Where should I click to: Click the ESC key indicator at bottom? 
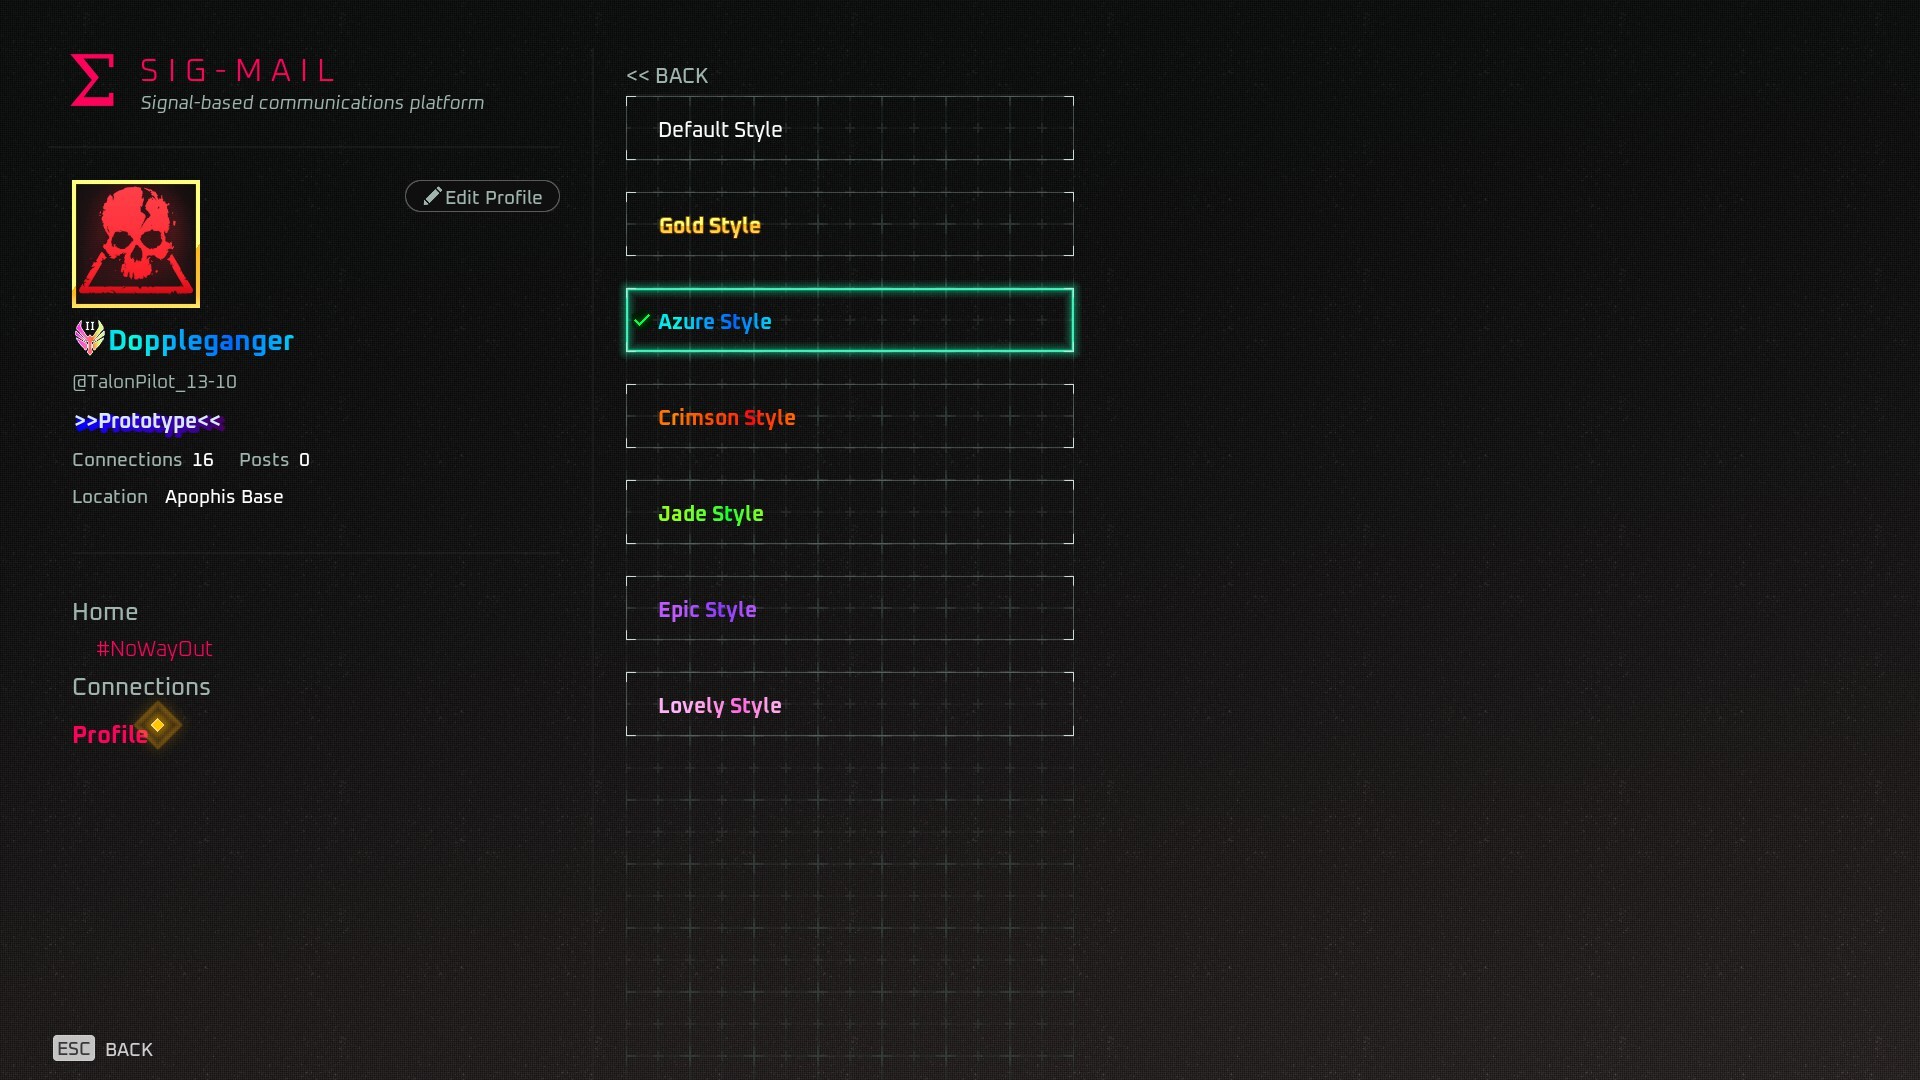(x=73, y=1048)
